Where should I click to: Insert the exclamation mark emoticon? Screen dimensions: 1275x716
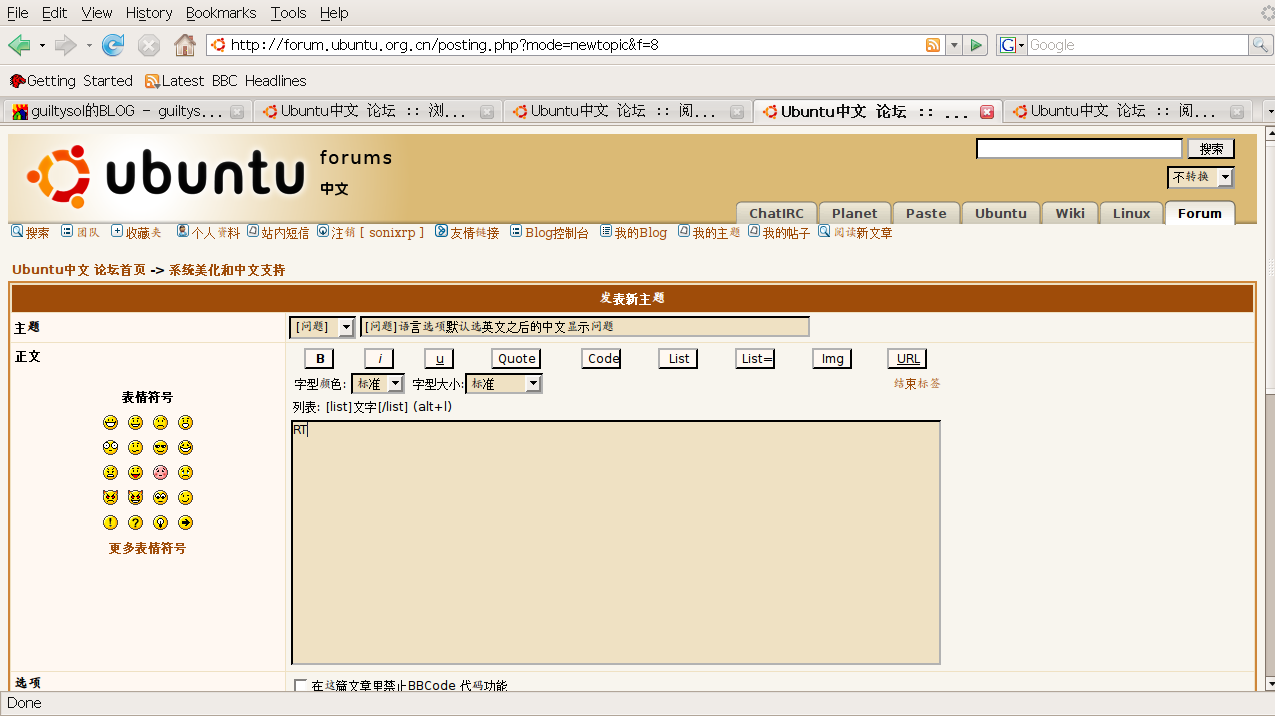(x=110, y=523)
